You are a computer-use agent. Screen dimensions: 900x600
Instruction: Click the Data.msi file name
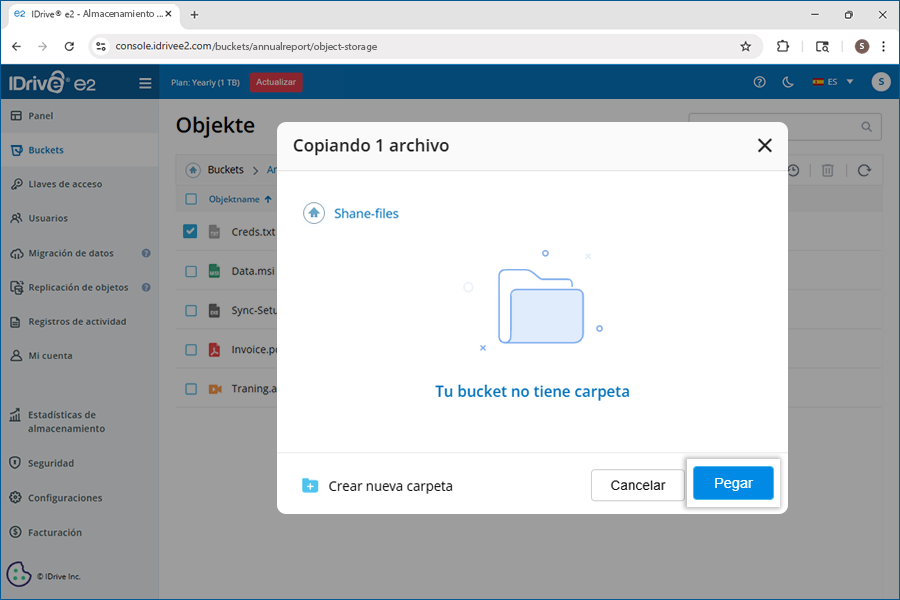tap(253, 271)
